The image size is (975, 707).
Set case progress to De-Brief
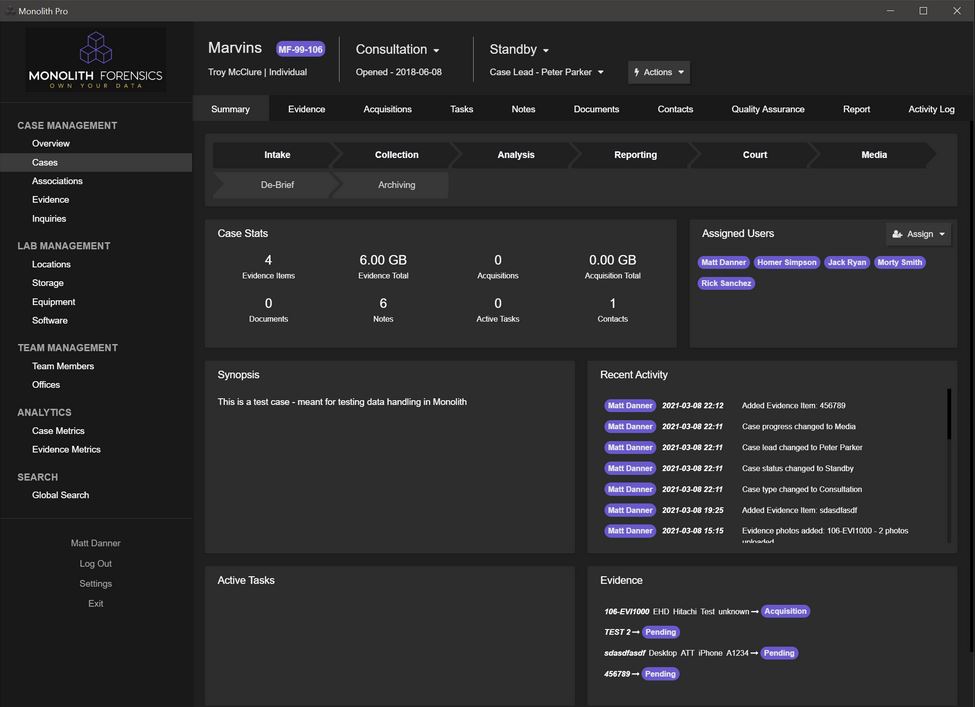(277, 185)
